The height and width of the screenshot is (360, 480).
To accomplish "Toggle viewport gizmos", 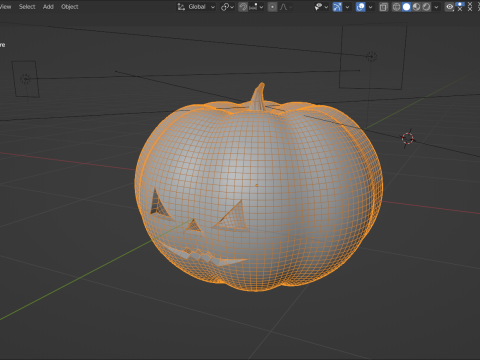I will tap(337, 7).
